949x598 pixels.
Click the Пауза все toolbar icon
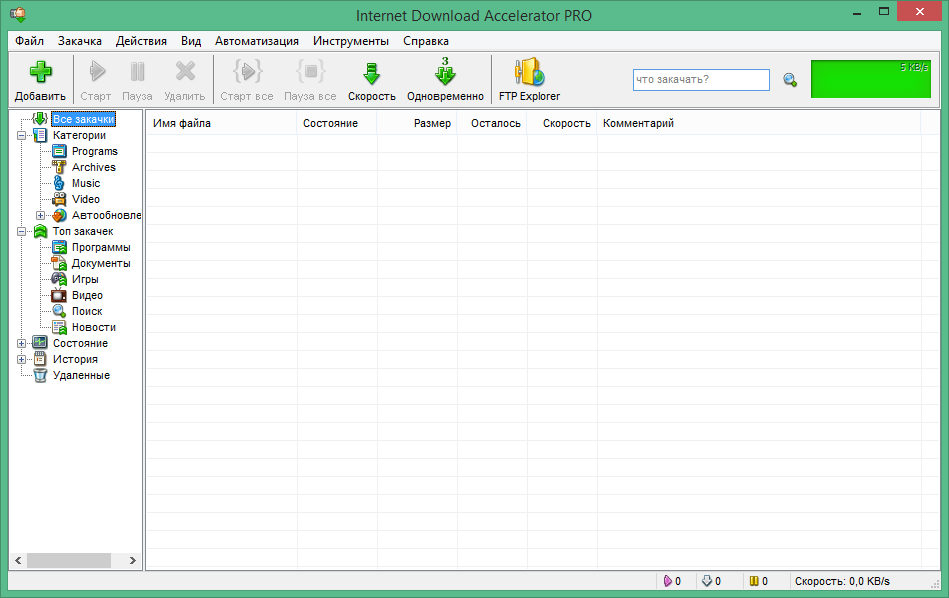coord(310,71)
